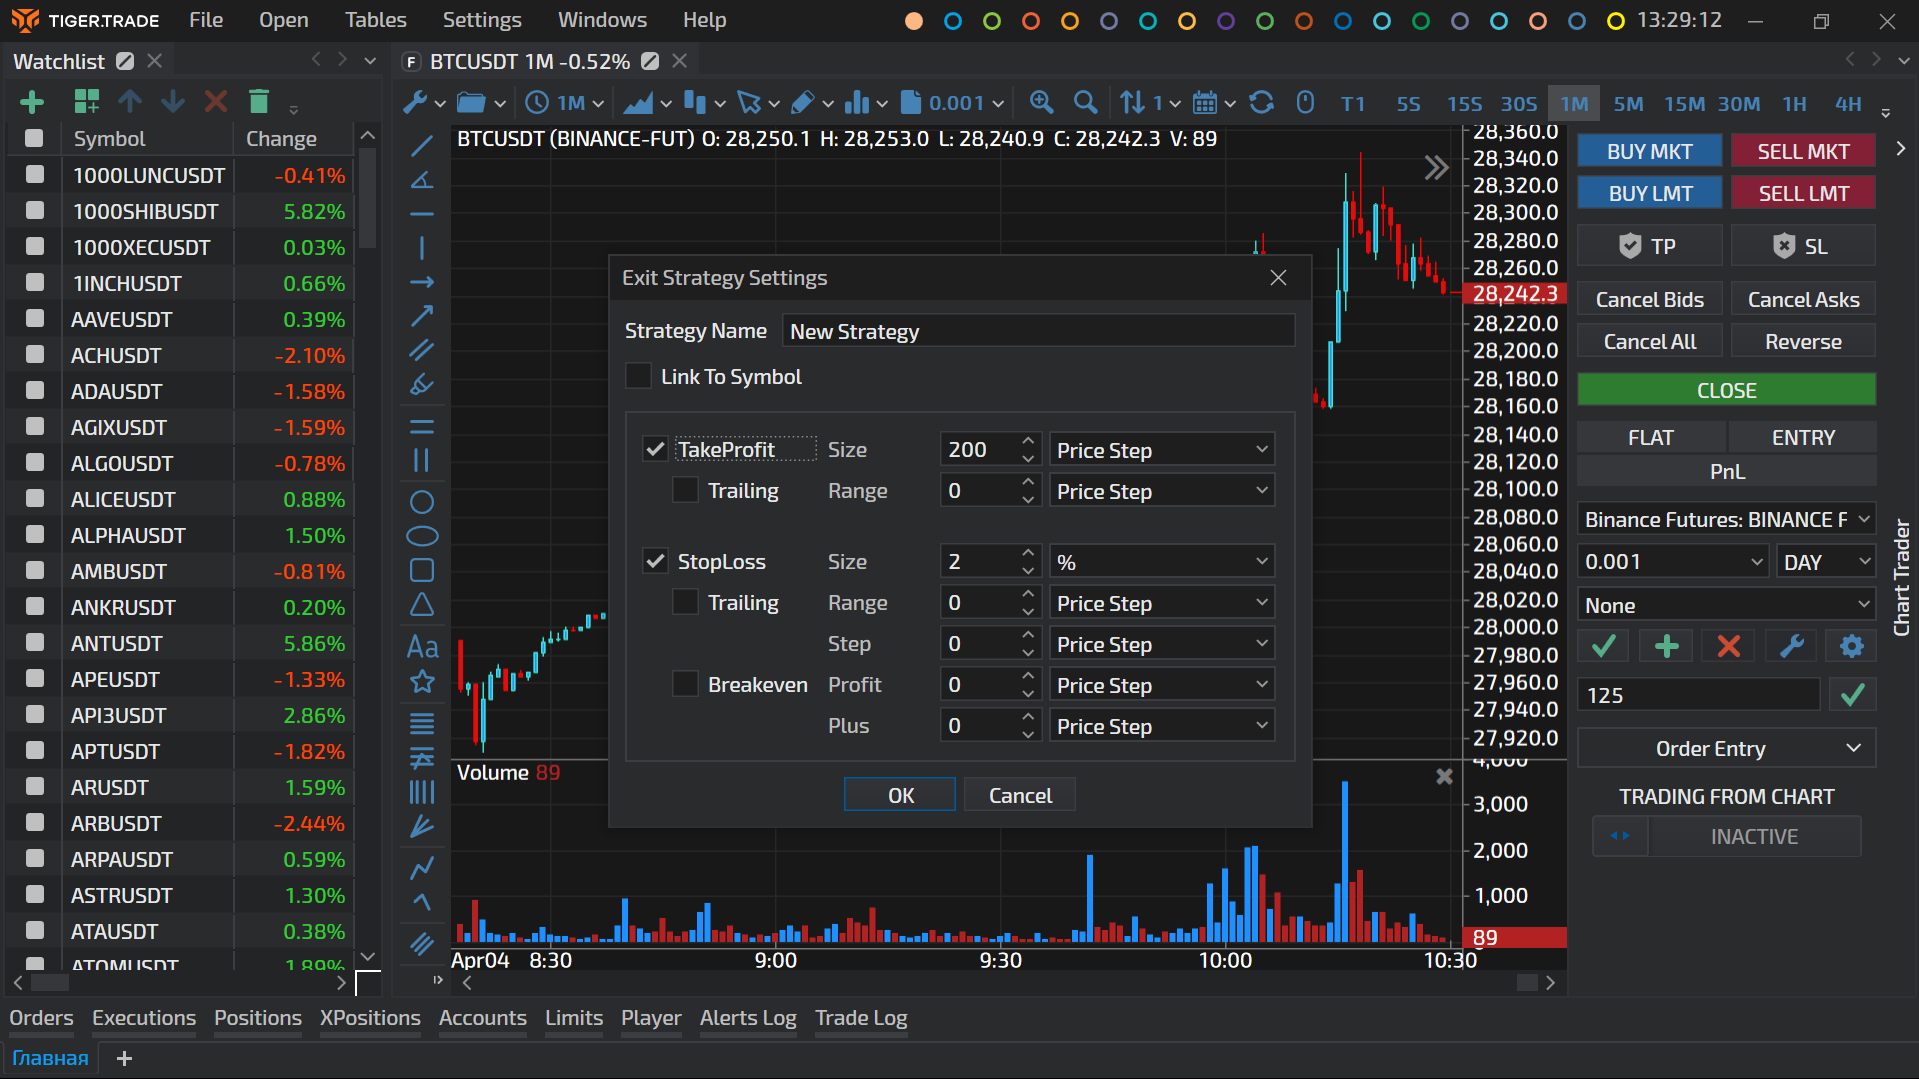Click the refresh chart icon

pos(1262,102)
